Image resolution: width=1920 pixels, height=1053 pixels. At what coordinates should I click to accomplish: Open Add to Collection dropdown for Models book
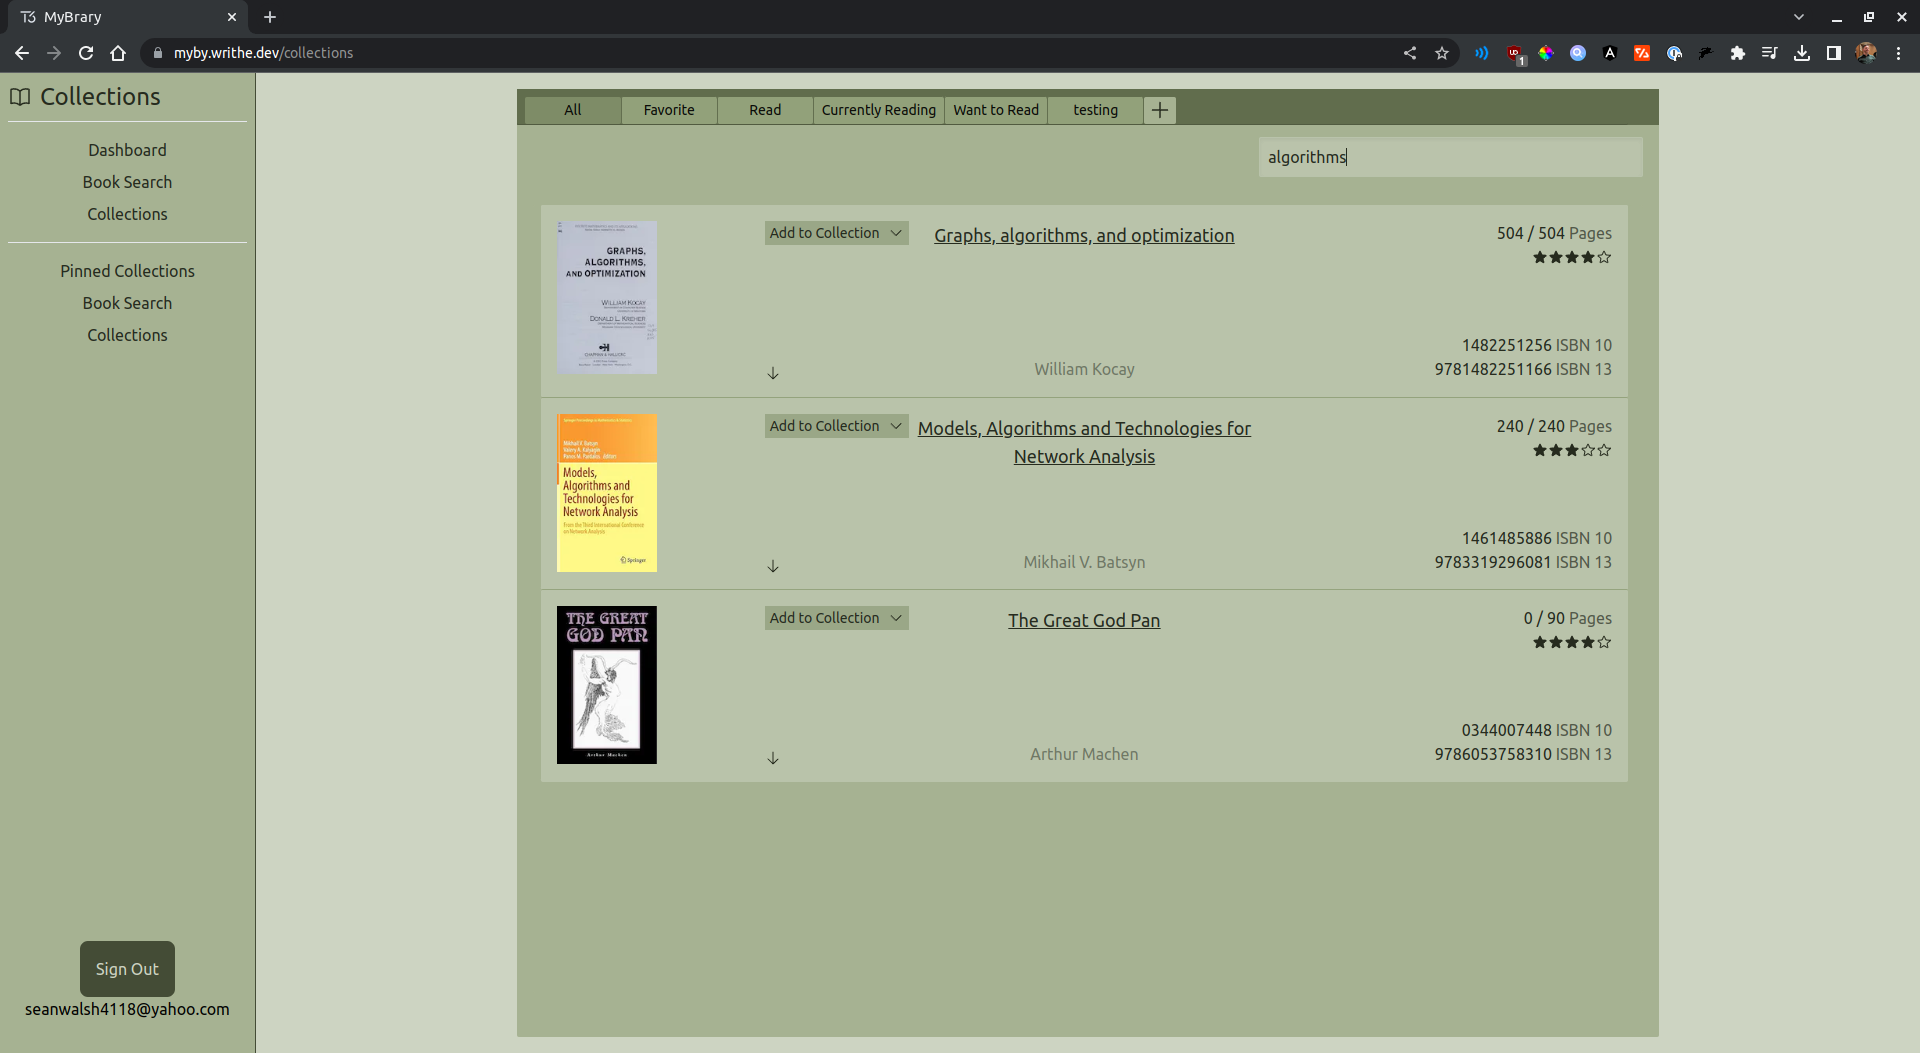tap(836, 426)
